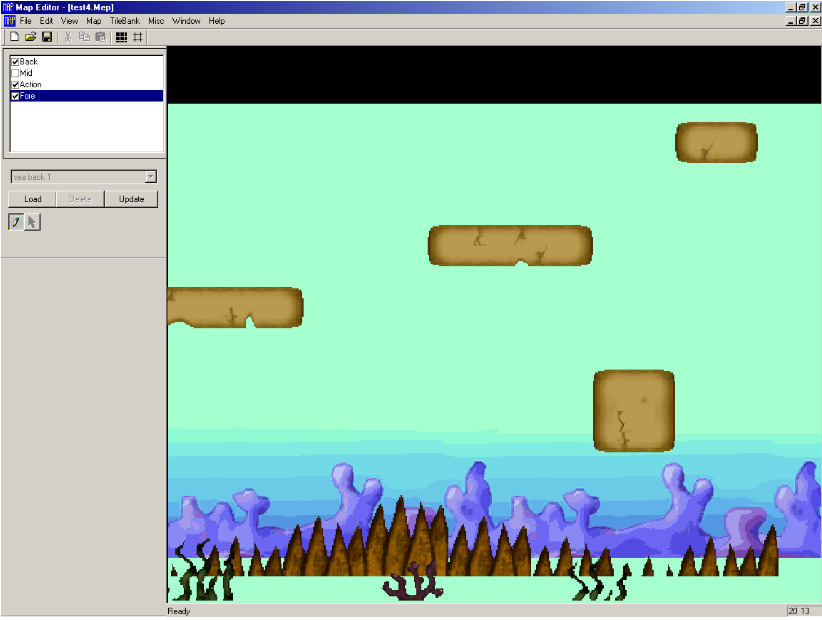The height and width of the screenshot is (620, 822).
Task: Toggle the Fore layer checkbox
Action: 15,96
